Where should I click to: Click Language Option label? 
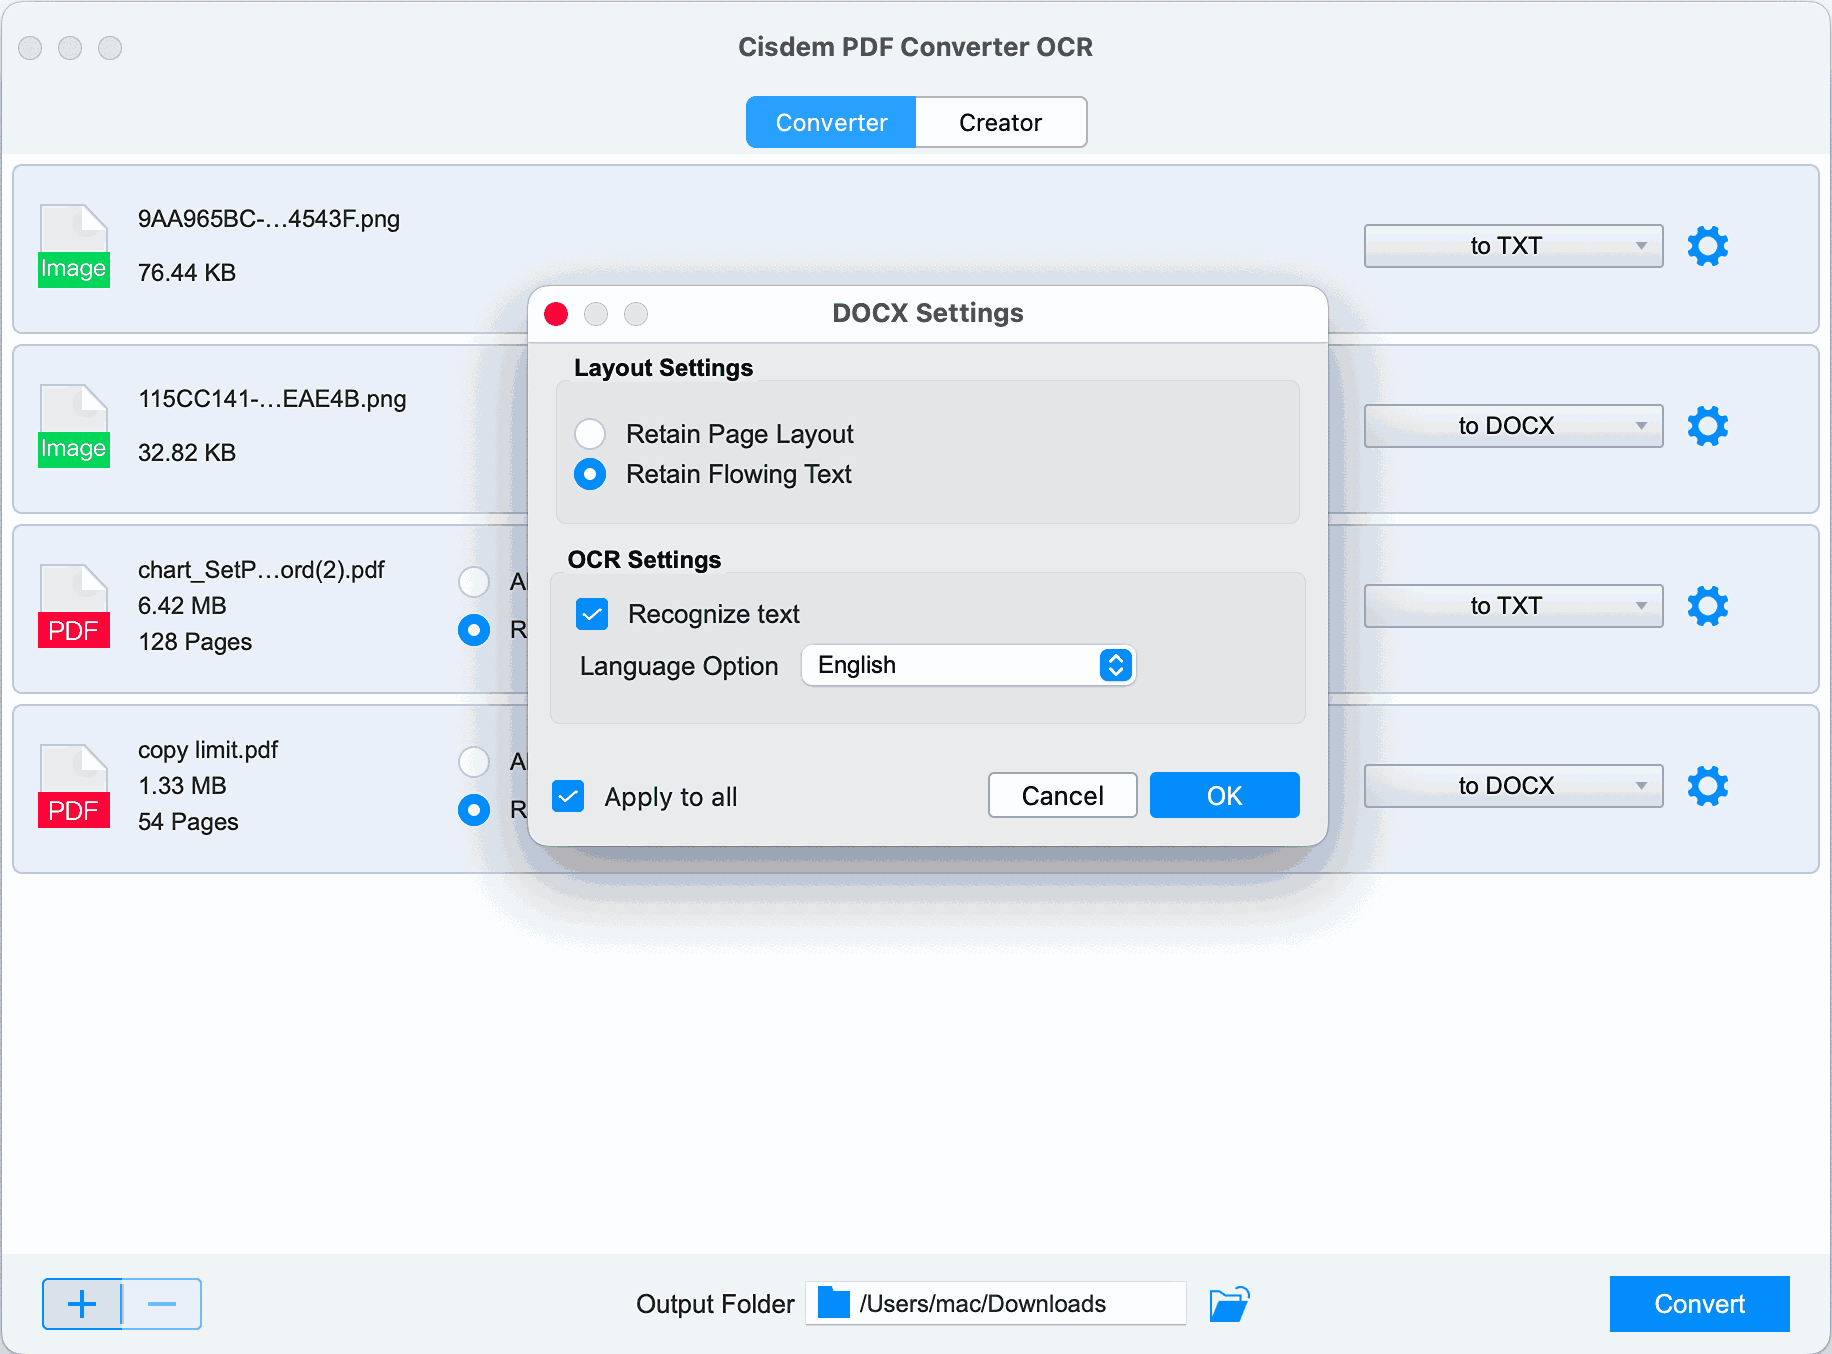tap(679, 666)
